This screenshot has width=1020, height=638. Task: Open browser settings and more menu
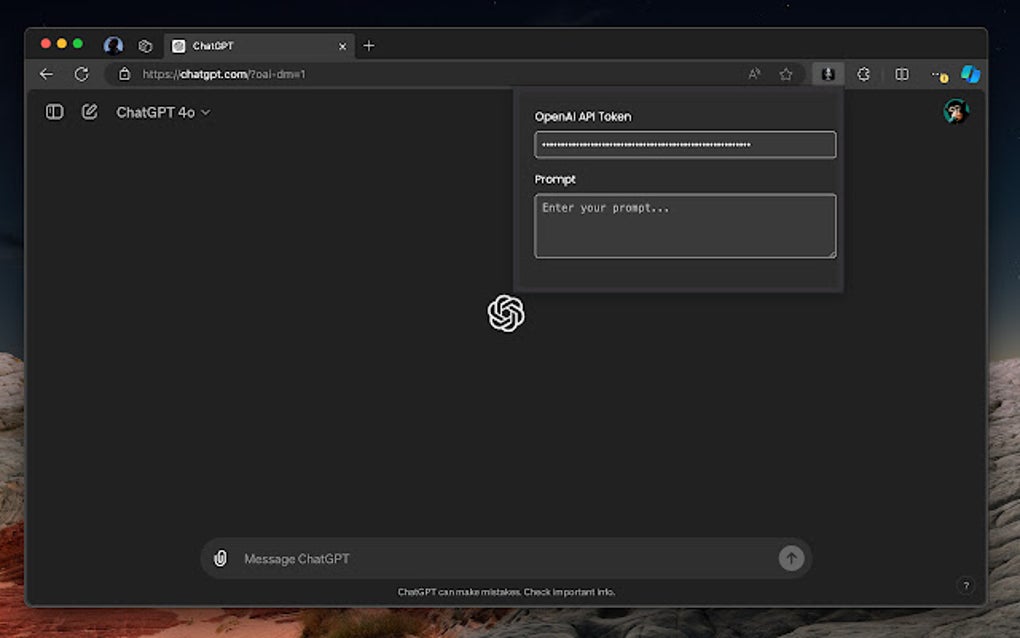(938, 75)
